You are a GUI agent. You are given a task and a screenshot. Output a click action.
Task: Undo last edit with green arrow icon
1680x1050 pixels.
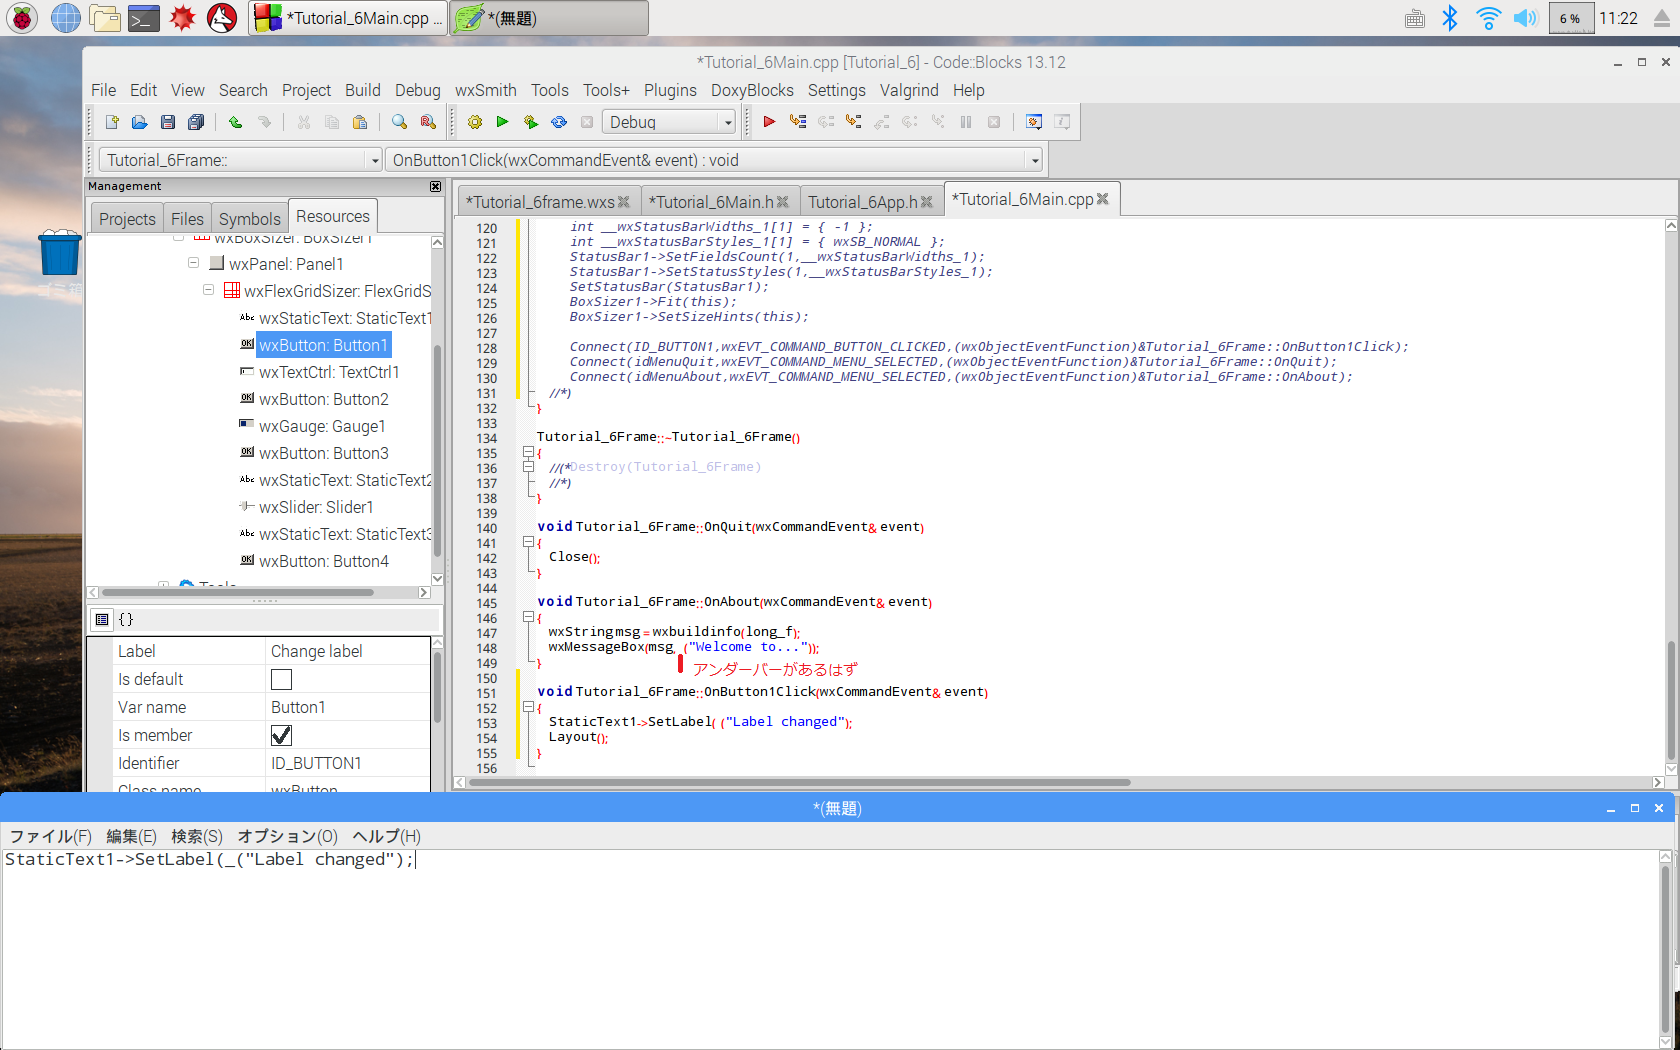click(x=235, y=122)
